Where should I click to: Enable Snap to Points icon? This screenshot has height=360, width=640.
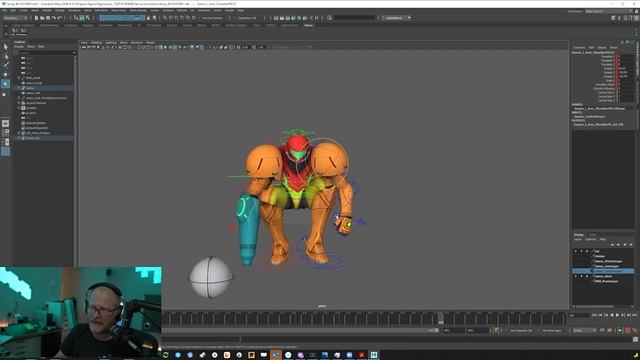click(x=176, y=18)
